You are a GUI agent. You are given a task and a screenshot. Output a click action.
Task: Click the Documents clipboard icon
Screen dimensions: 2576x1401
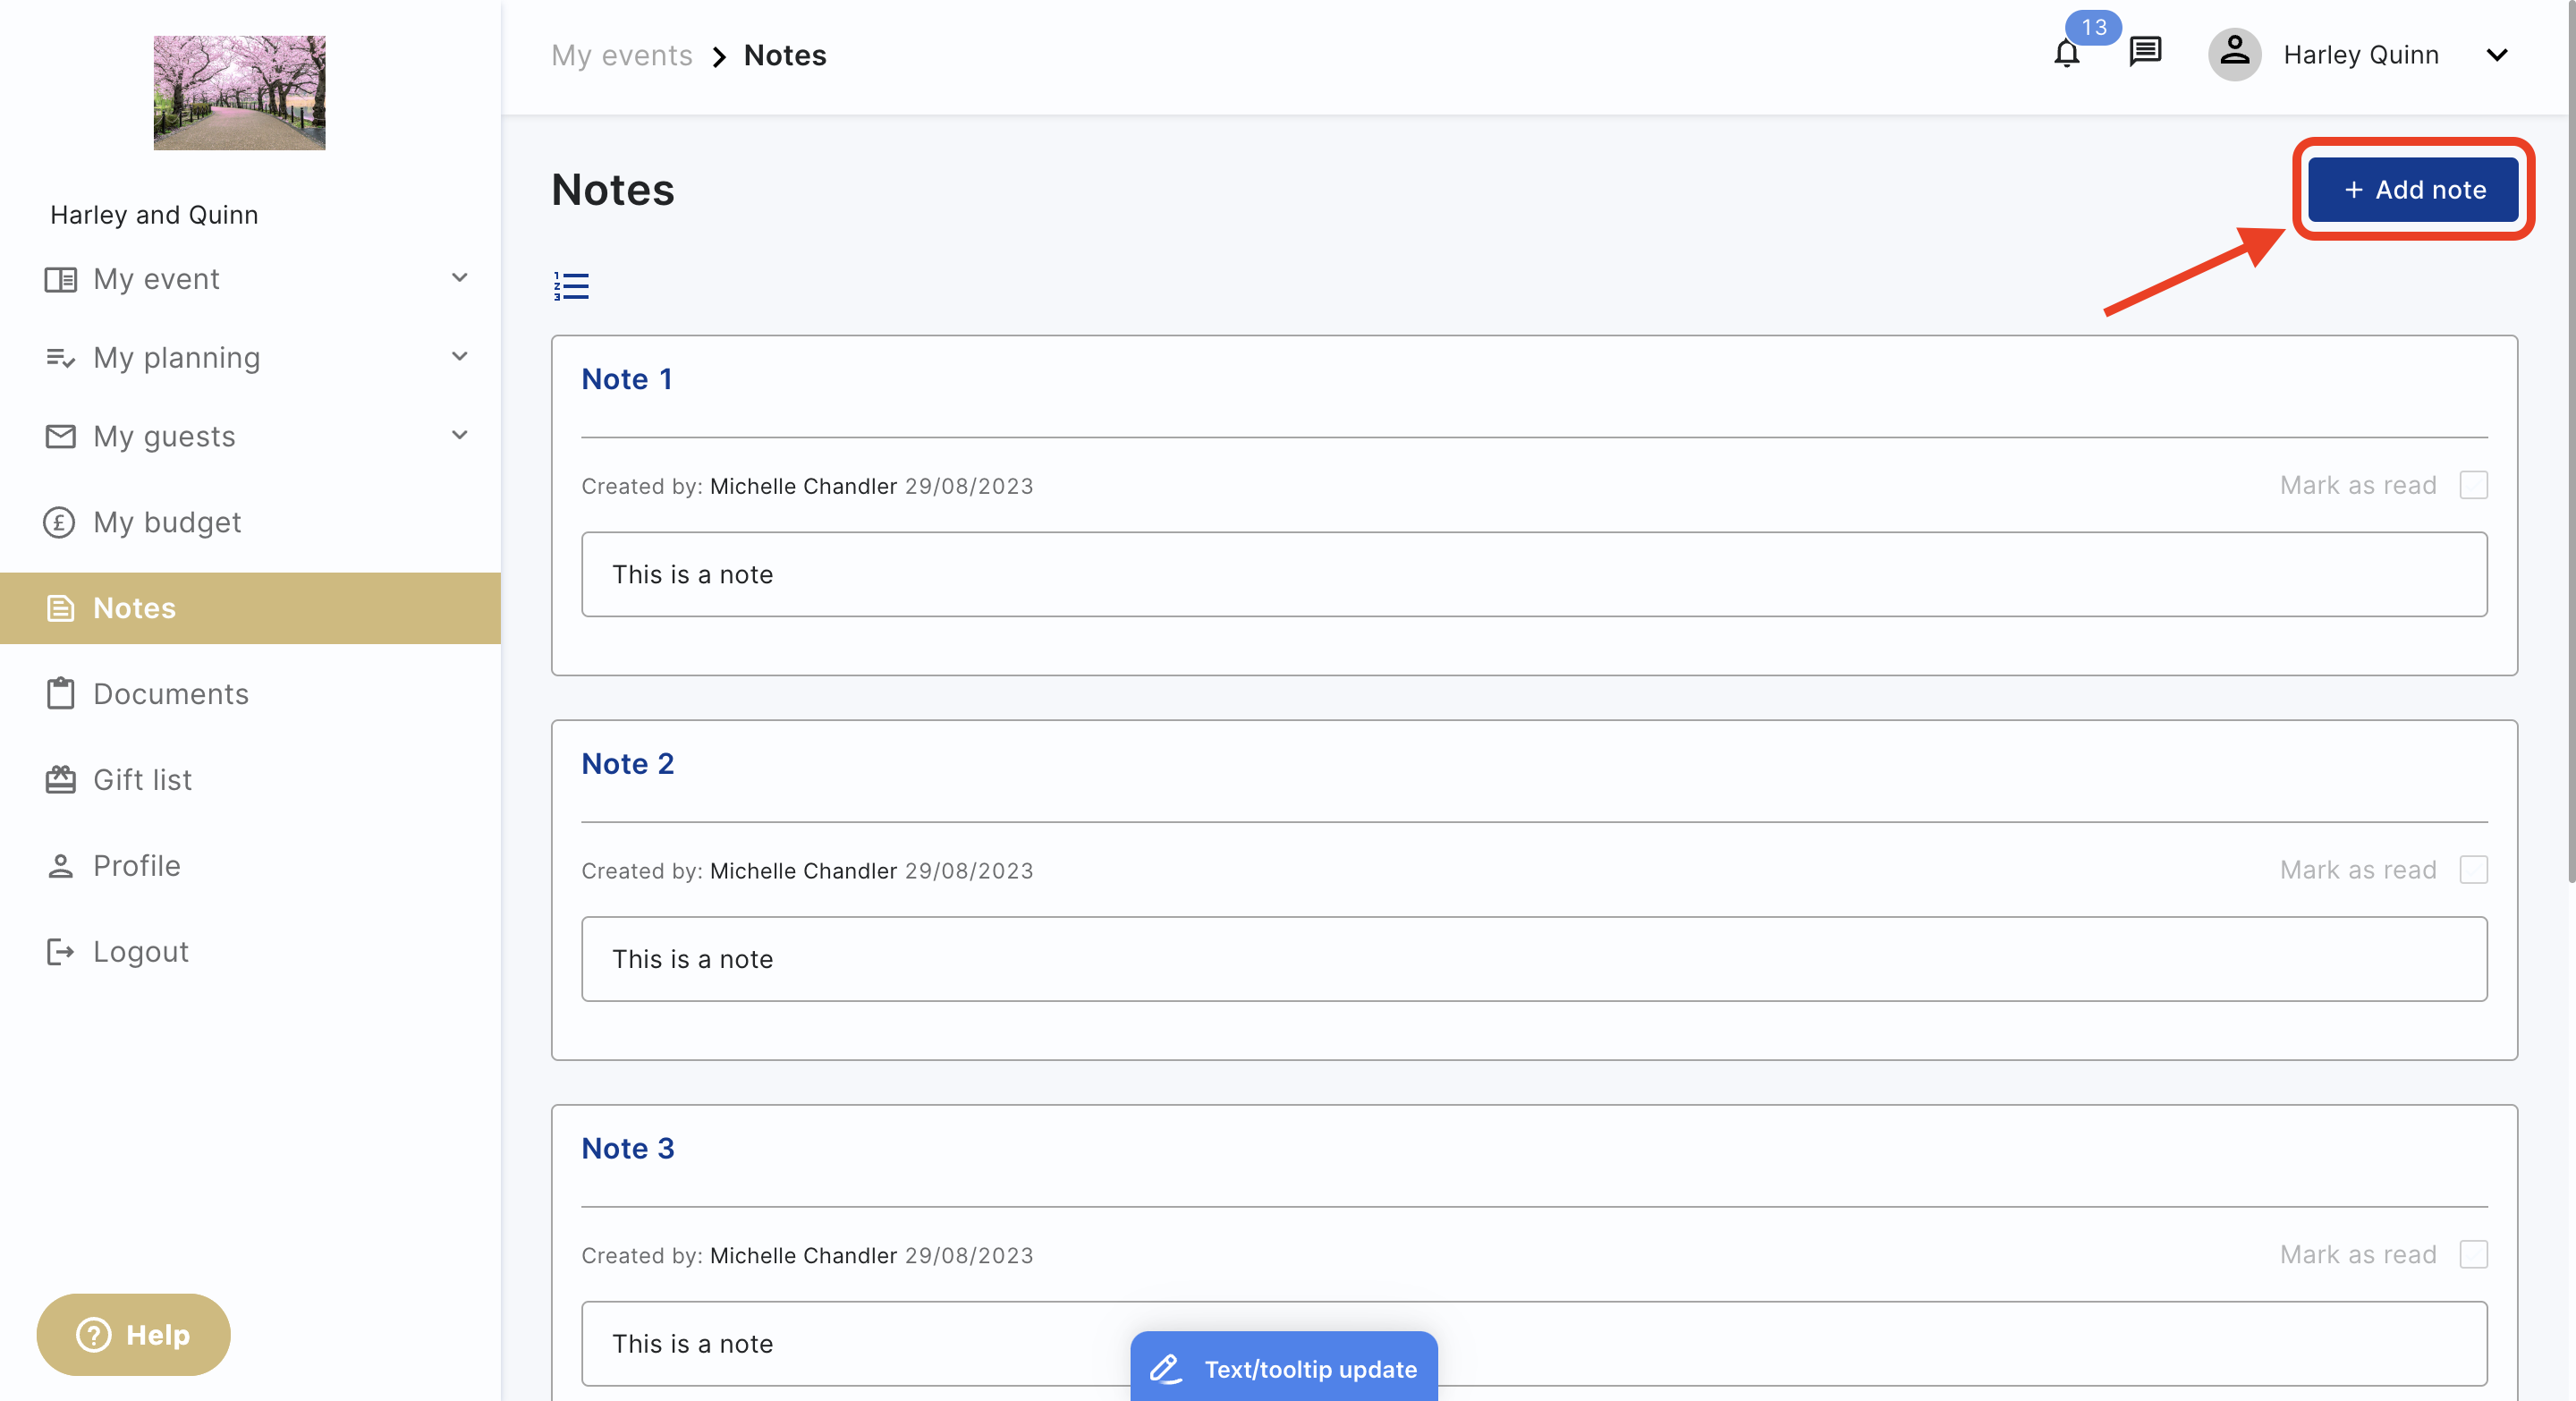tap(60, 694)
